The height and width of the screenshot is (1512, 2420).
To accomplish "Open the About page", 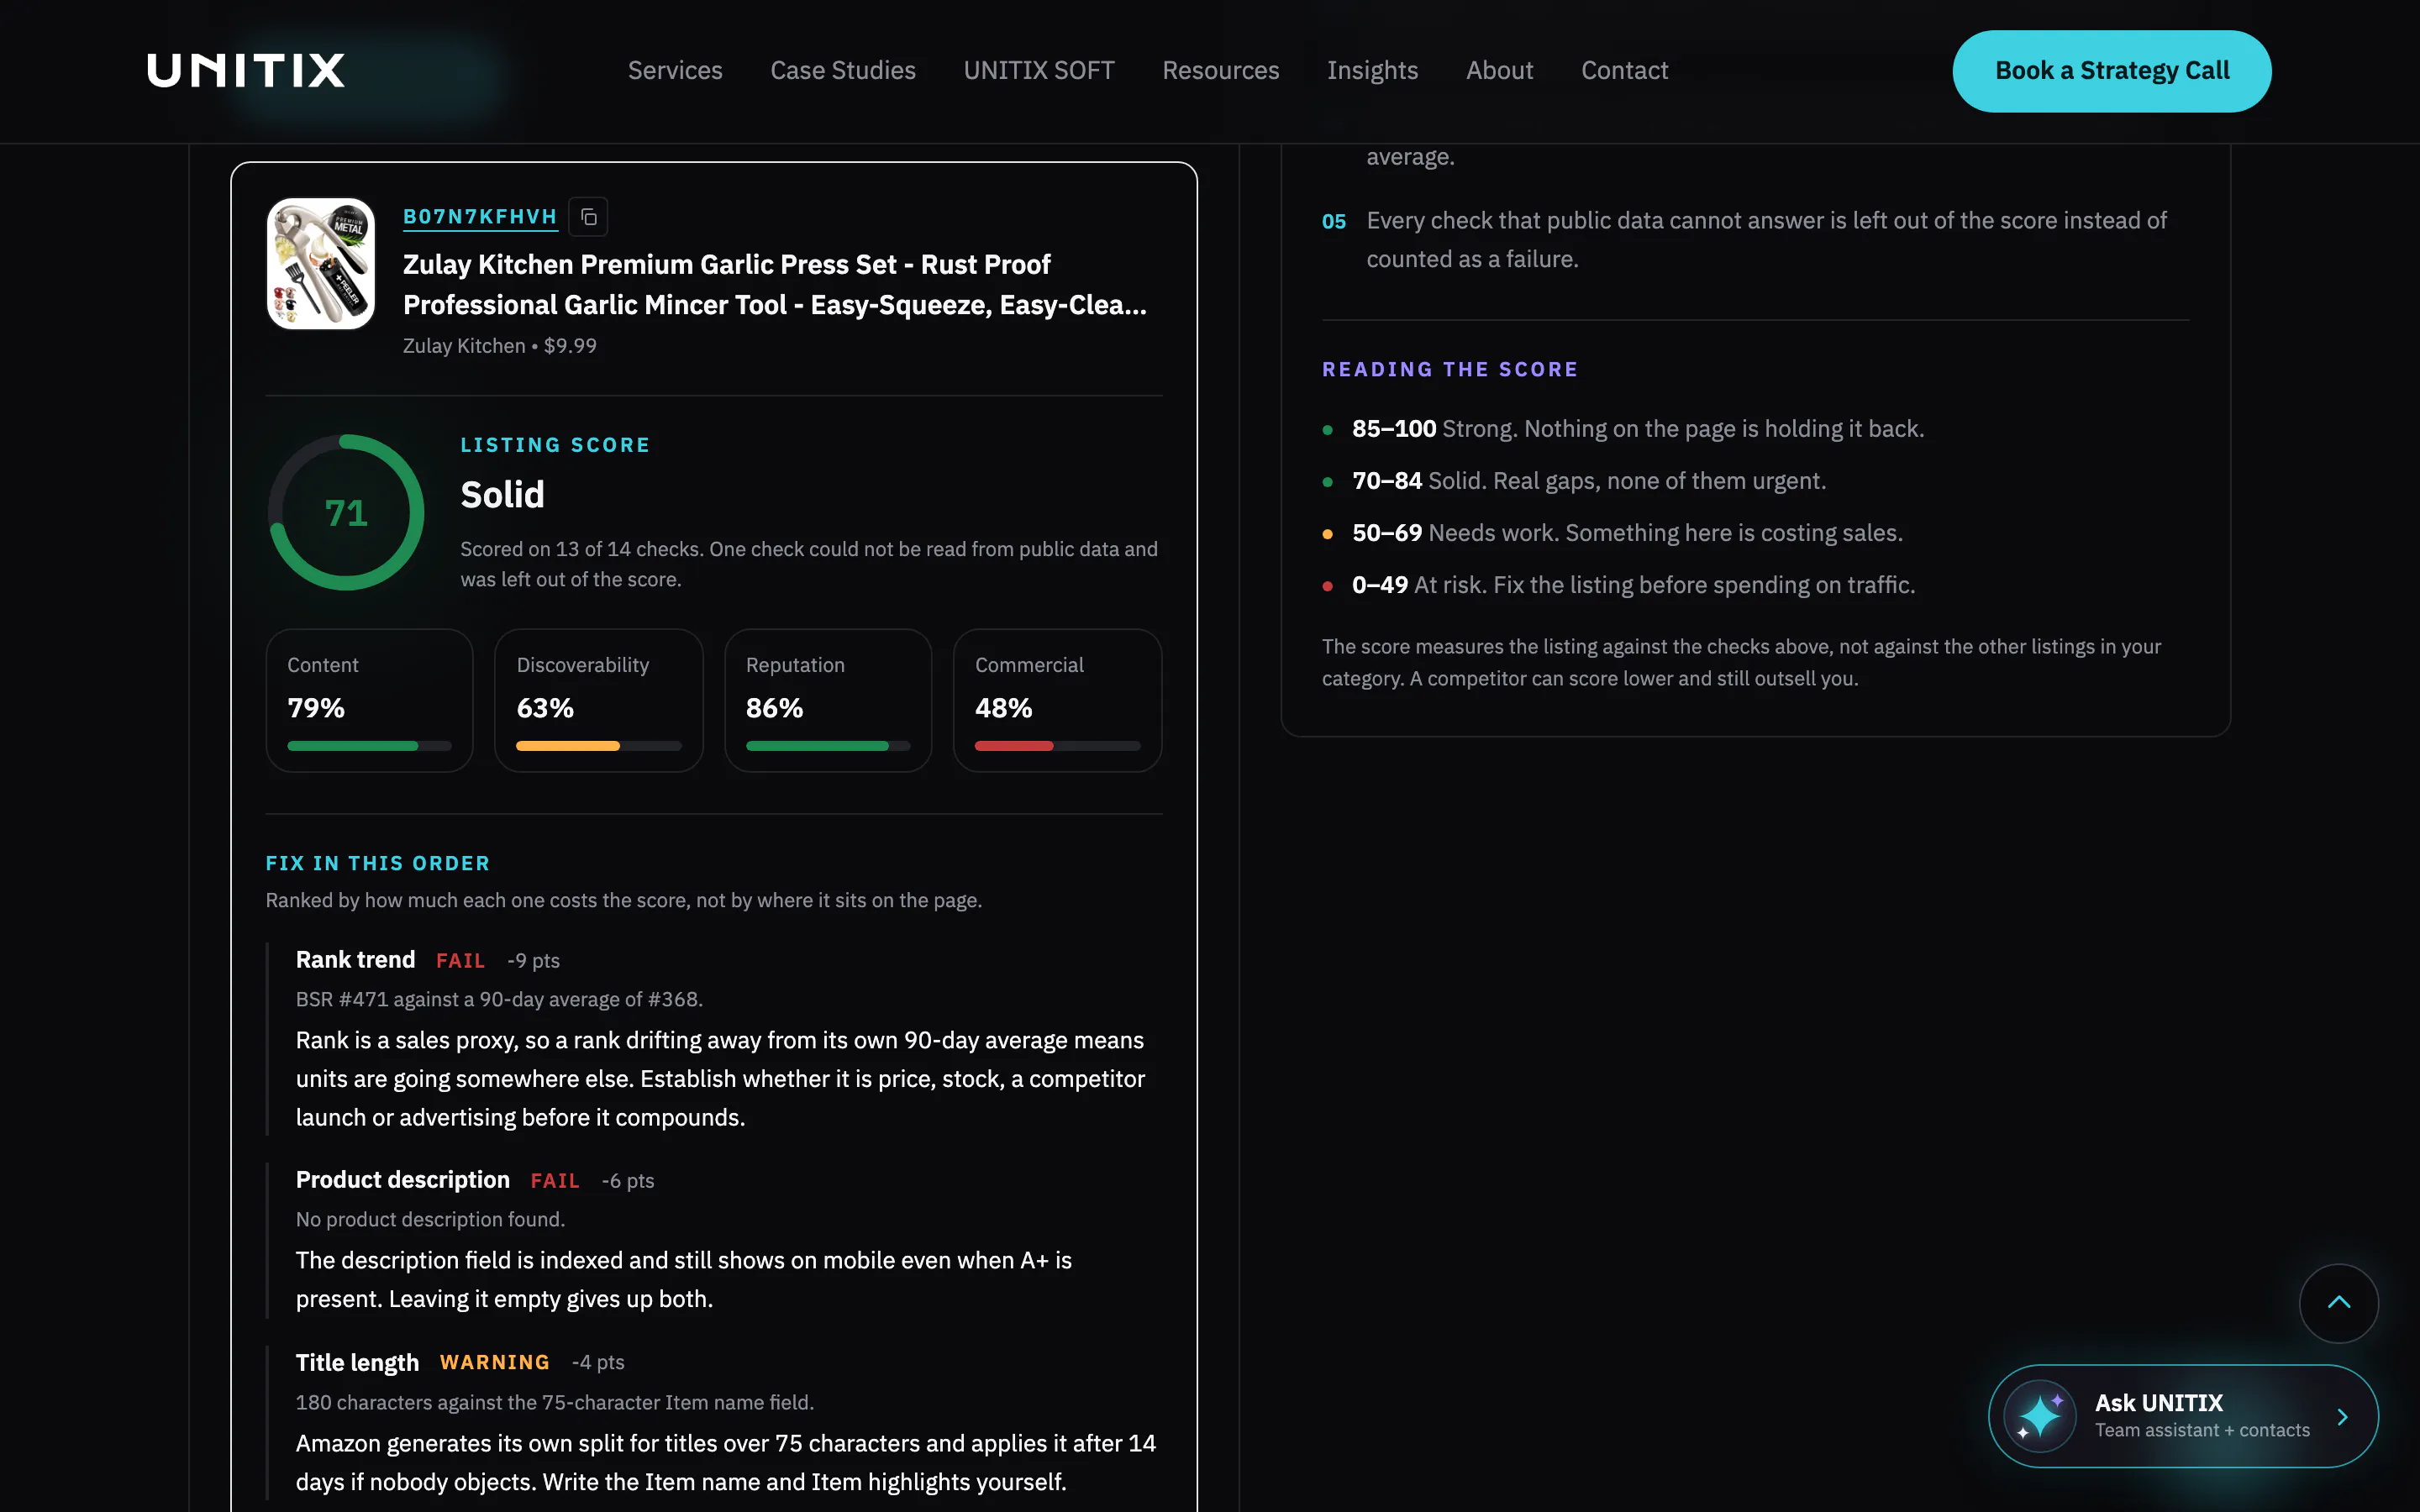I will 1499,70.
